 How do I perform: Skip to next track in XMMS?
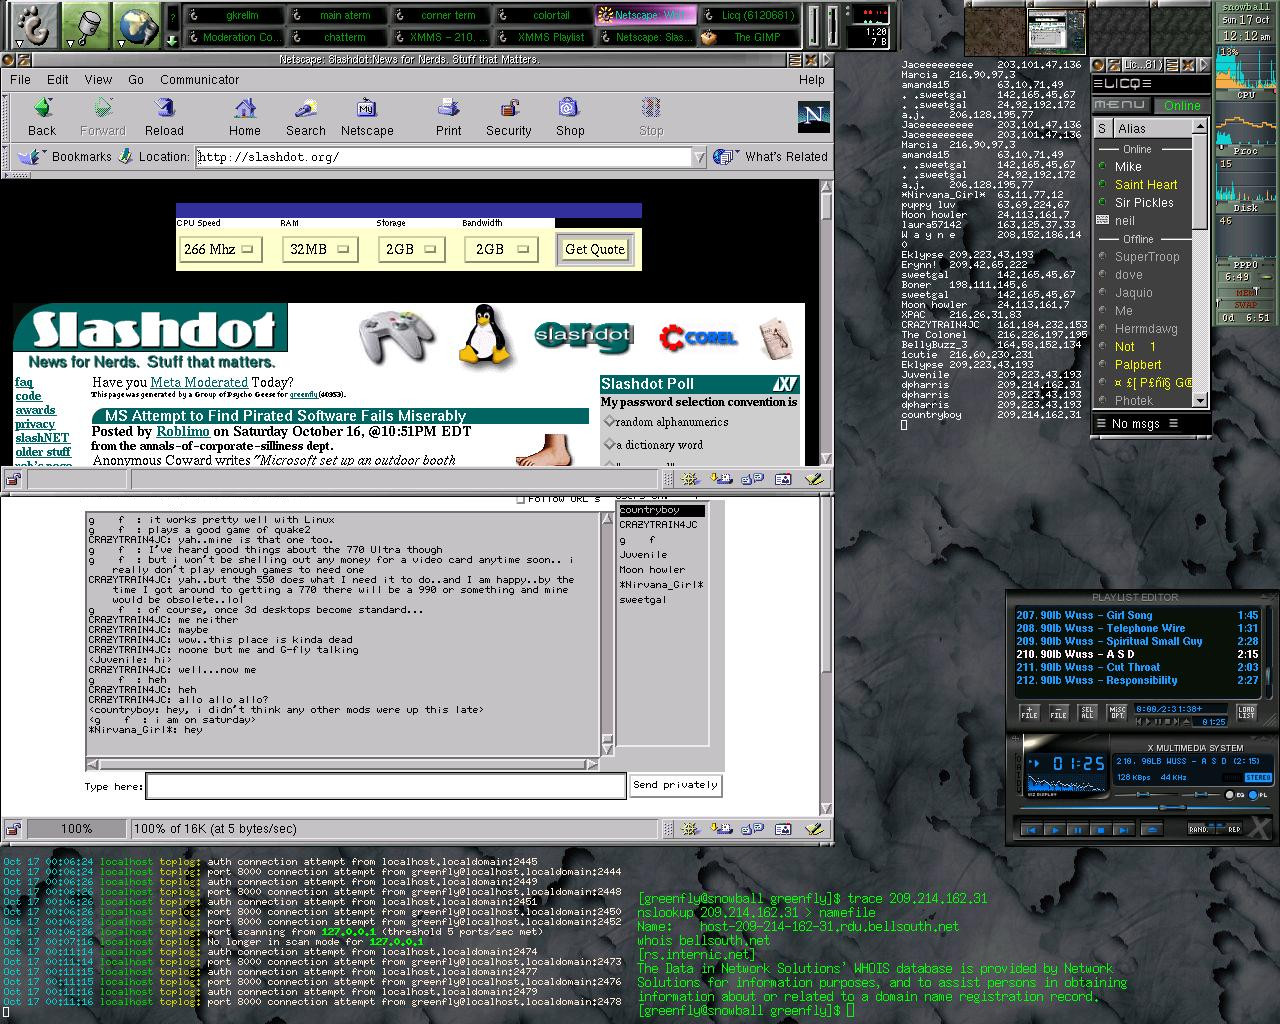pos(1124,830)
